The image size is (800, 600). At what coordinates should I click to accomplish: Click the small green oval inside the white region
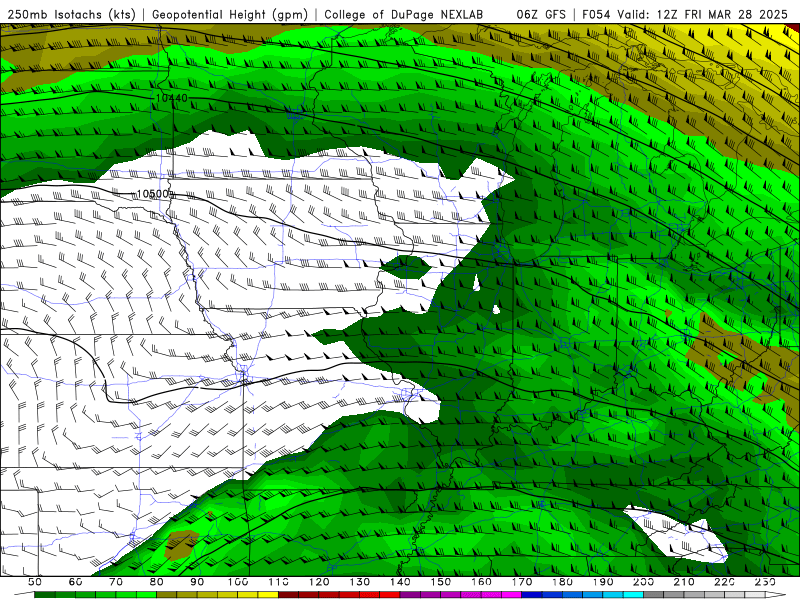(x=406, y=266)
